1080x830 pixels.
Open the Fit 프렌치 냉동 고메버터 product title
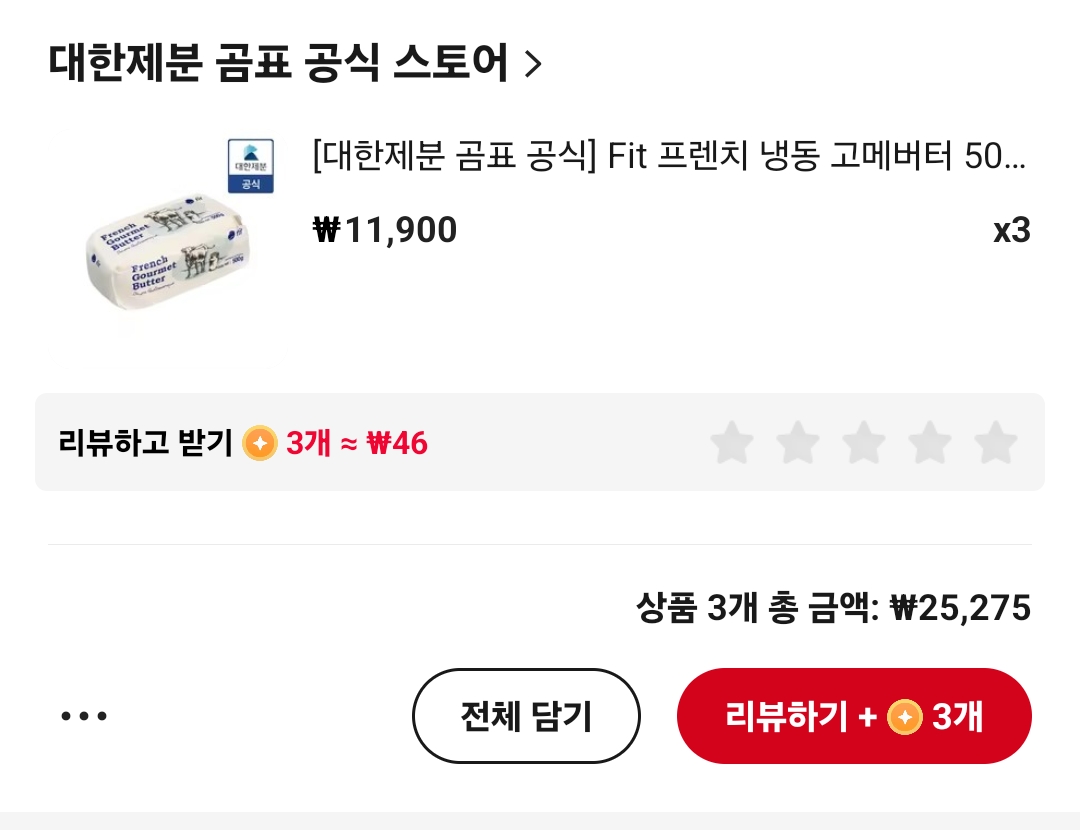coord(668,157)
